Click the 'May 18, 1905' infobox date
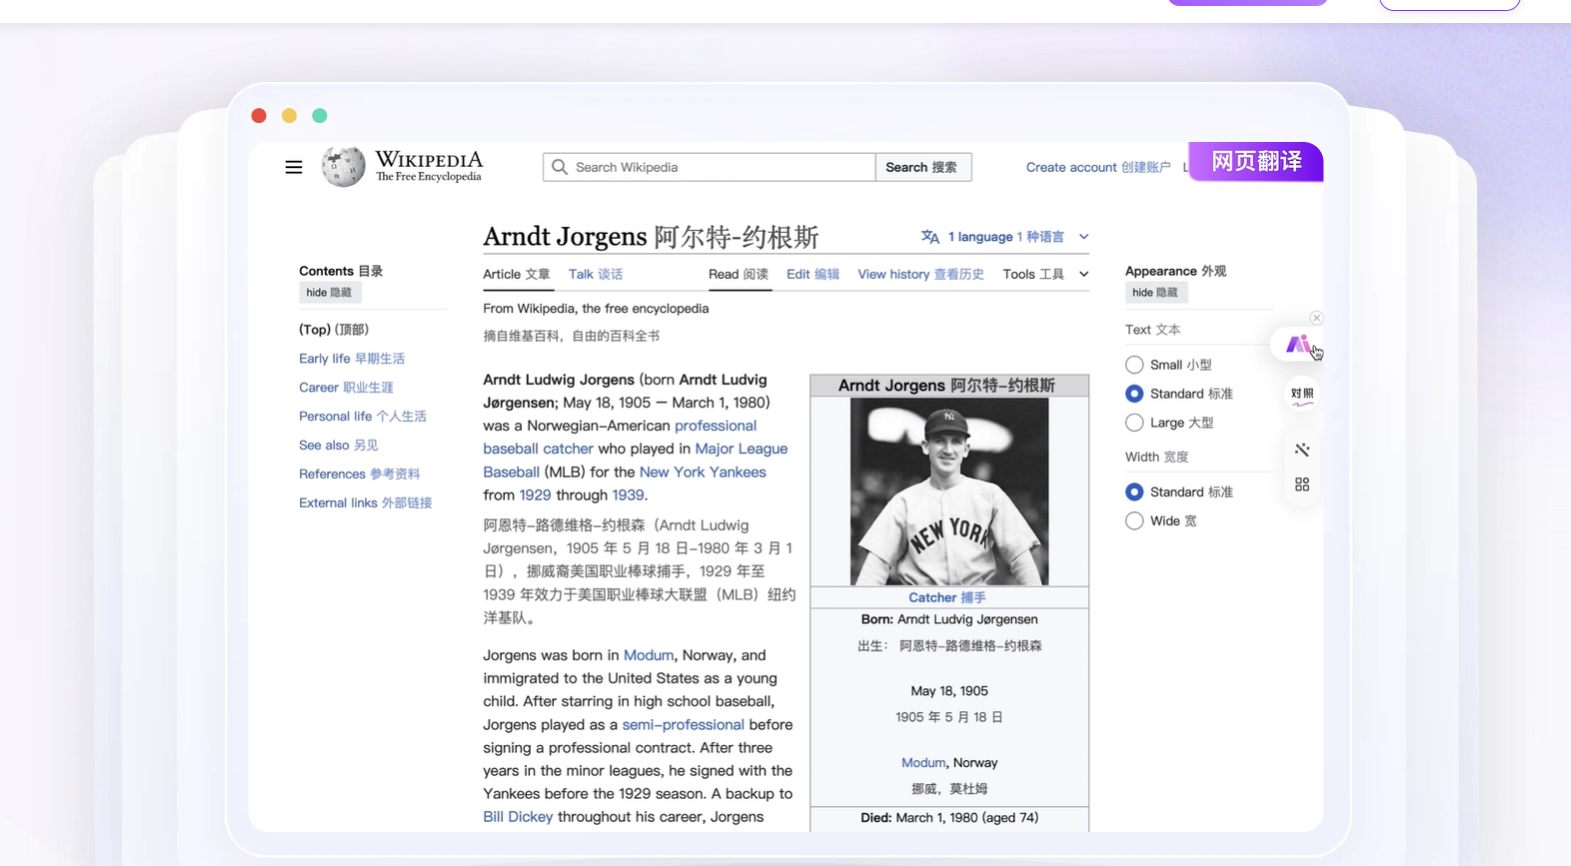1571x866 pixels. coord(949,691)
